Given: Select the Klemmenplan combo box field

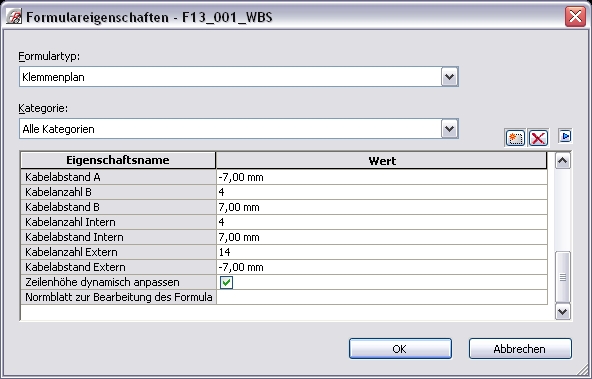Looking at the screenshot, I should tap(239, 77).
